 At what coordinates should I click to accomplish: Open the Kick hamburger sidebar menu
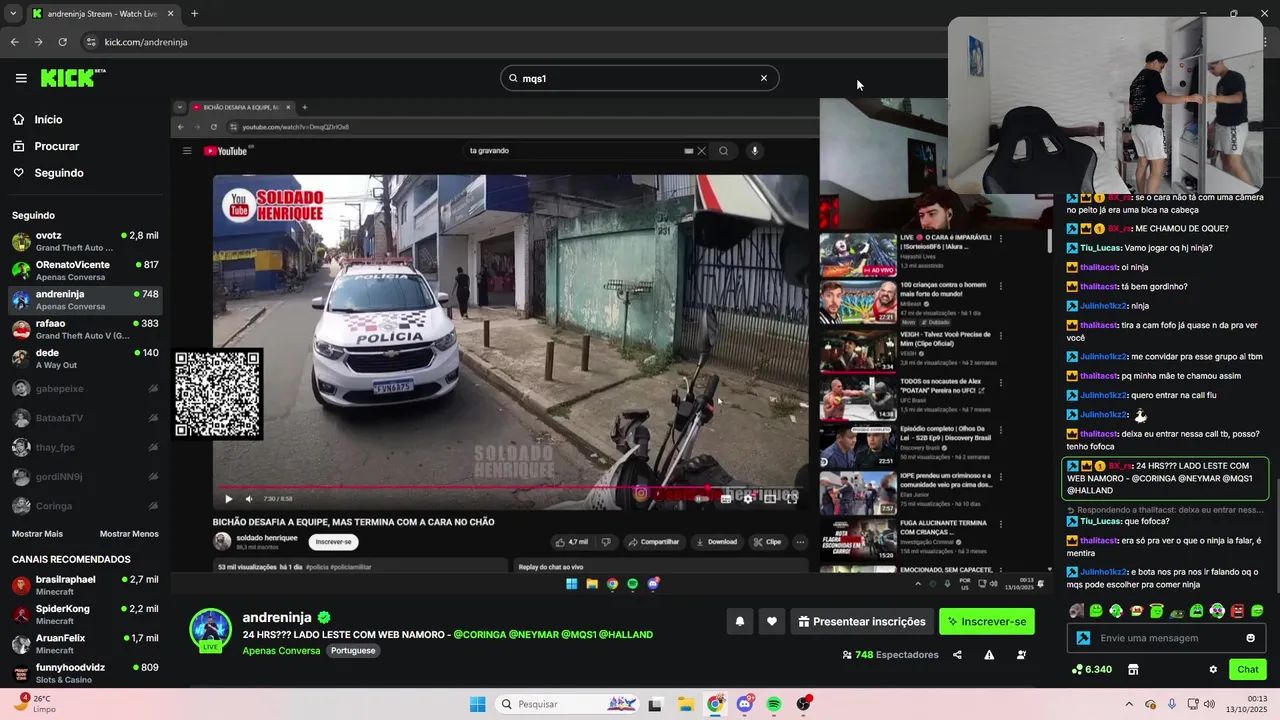click(21, 78)
